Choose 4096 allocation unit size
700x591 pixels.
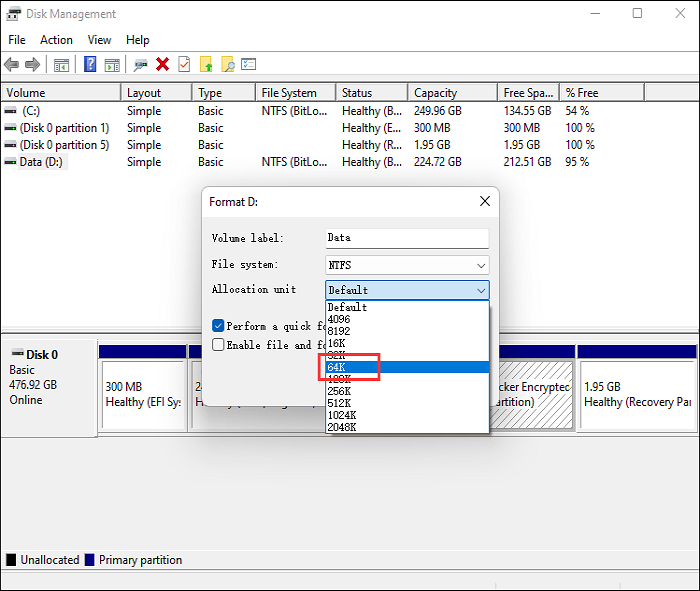tap(407, 319)
